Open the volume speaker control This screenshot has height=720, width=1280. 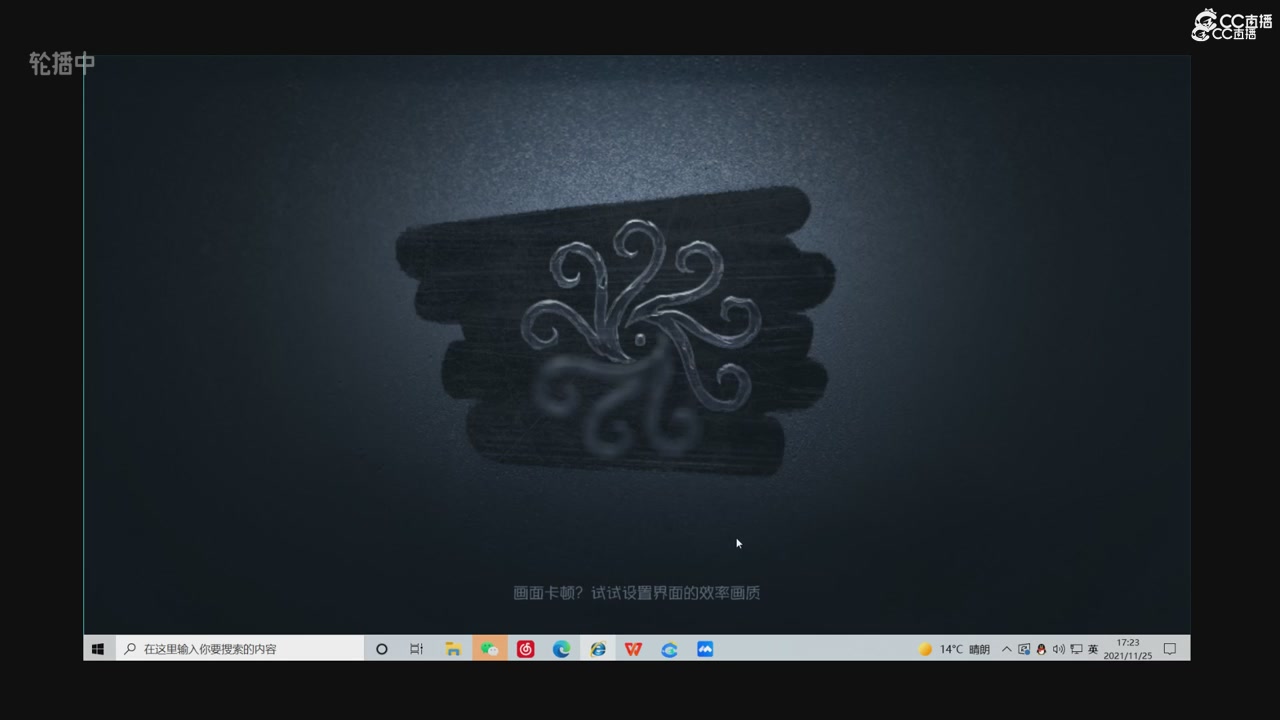[x=1059, y=649]
